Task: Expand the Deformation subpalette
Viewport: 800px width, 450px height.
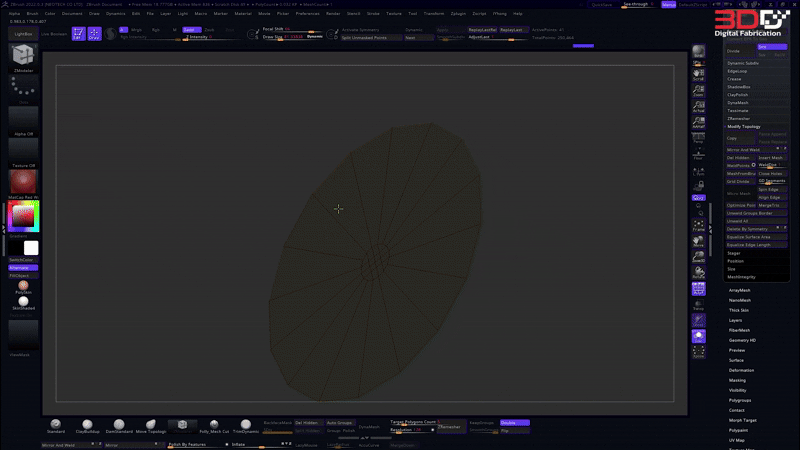Action: 741,370
